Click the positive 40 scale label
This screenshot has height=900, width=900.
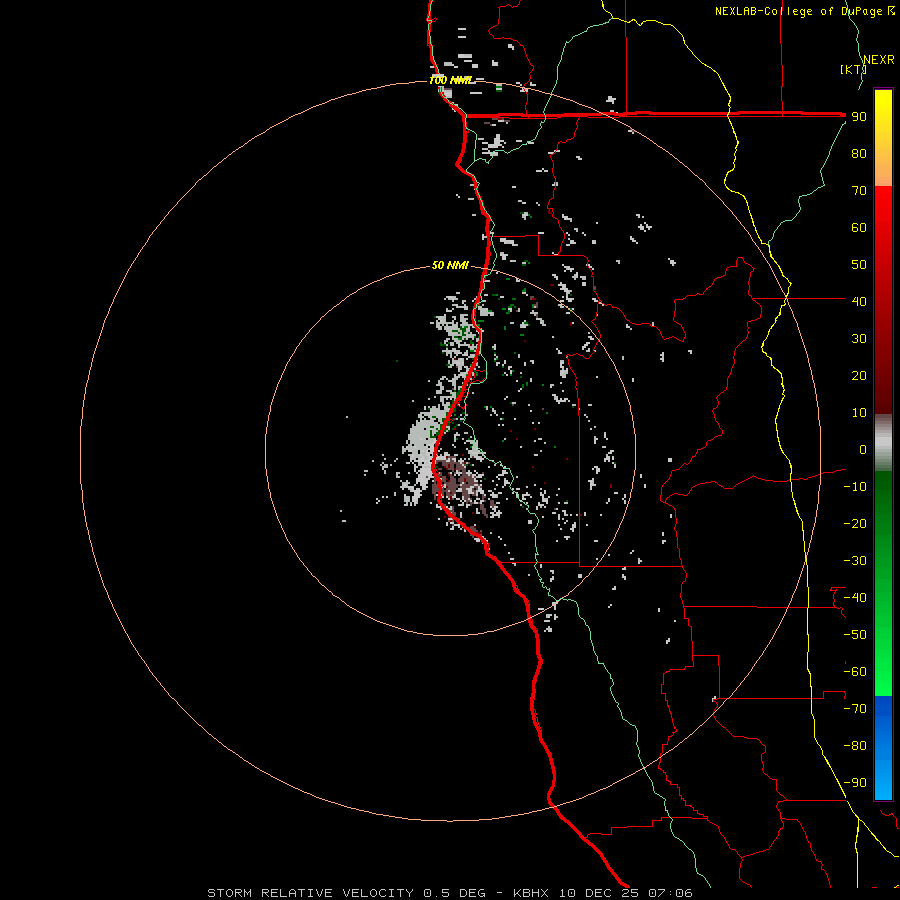(x=859, y=301)
